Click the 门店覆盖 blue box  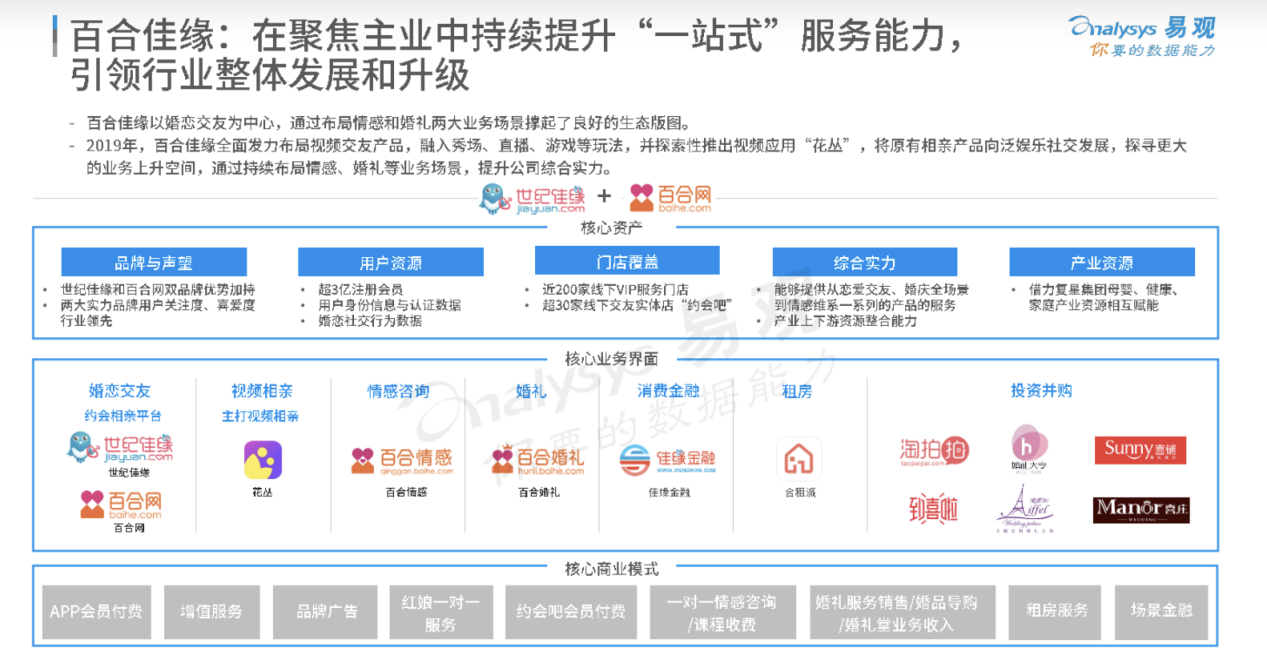[627, 260]
